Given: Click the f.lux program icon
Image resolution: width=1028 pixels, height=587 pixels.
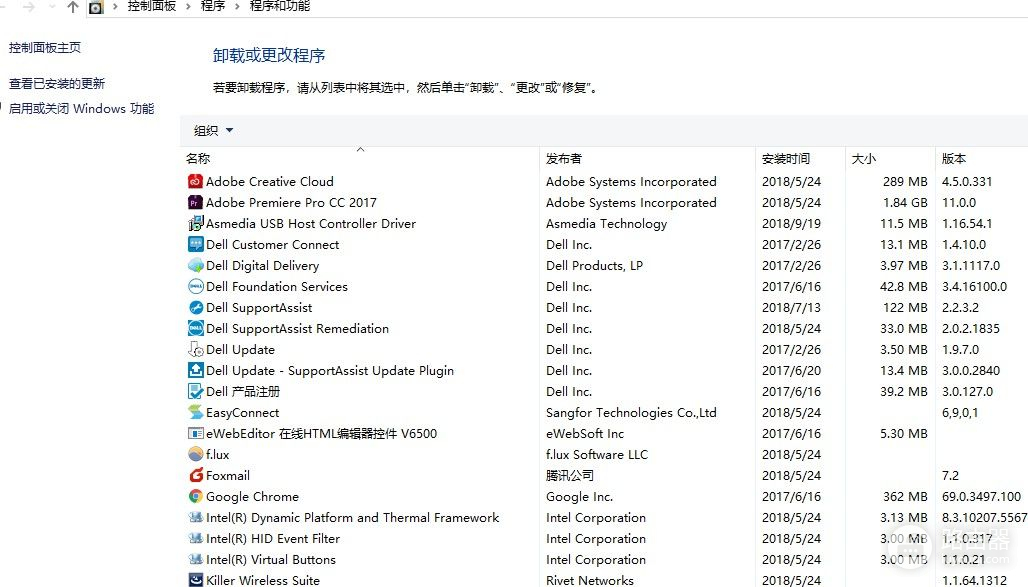Looking at the screenshot, I should [x=195, y=455].
